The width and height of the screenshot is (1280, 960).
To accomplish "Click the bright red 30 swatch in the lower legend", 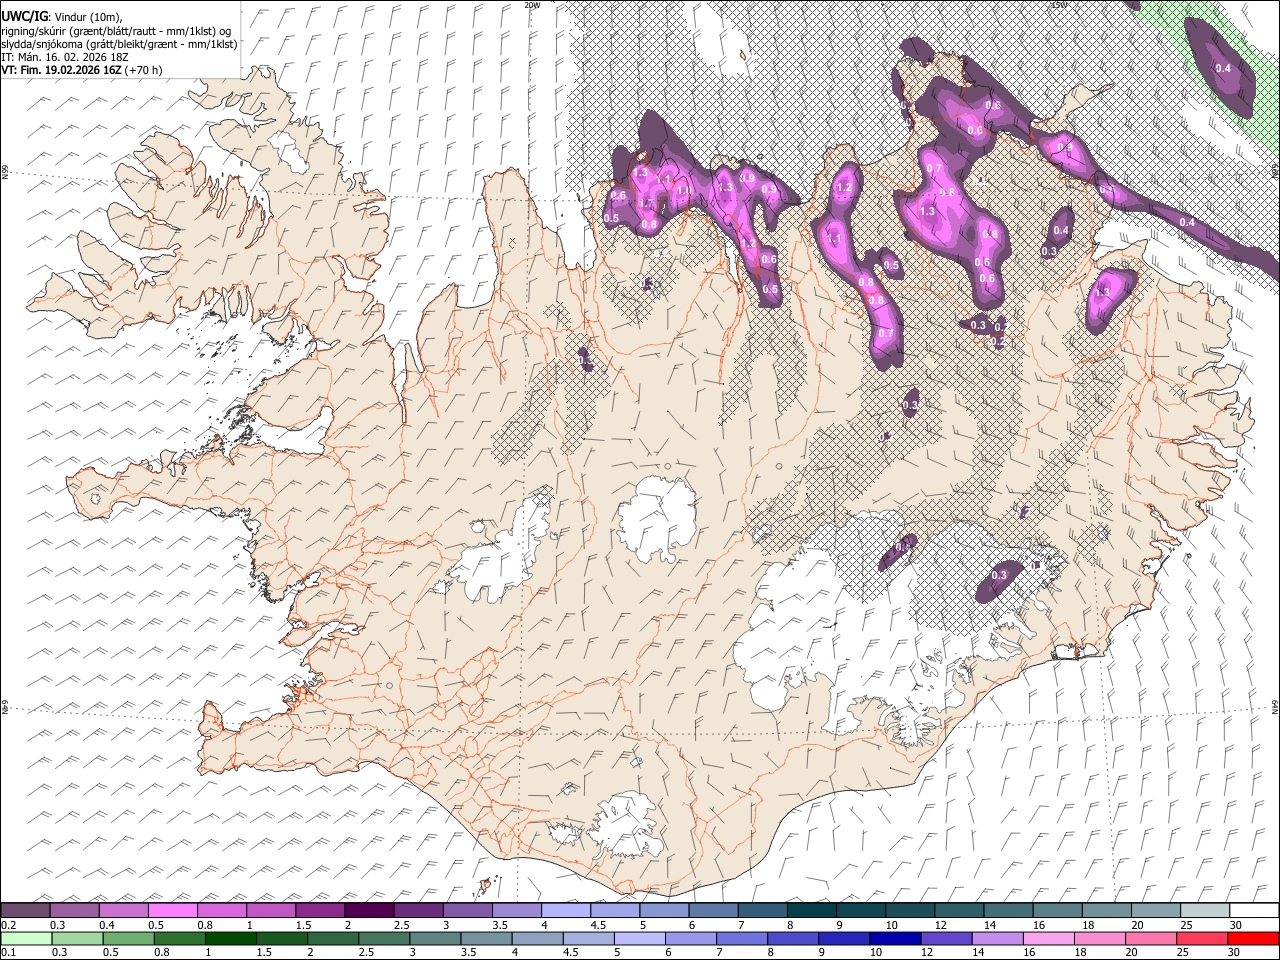I will click(x=1252, y=938).
